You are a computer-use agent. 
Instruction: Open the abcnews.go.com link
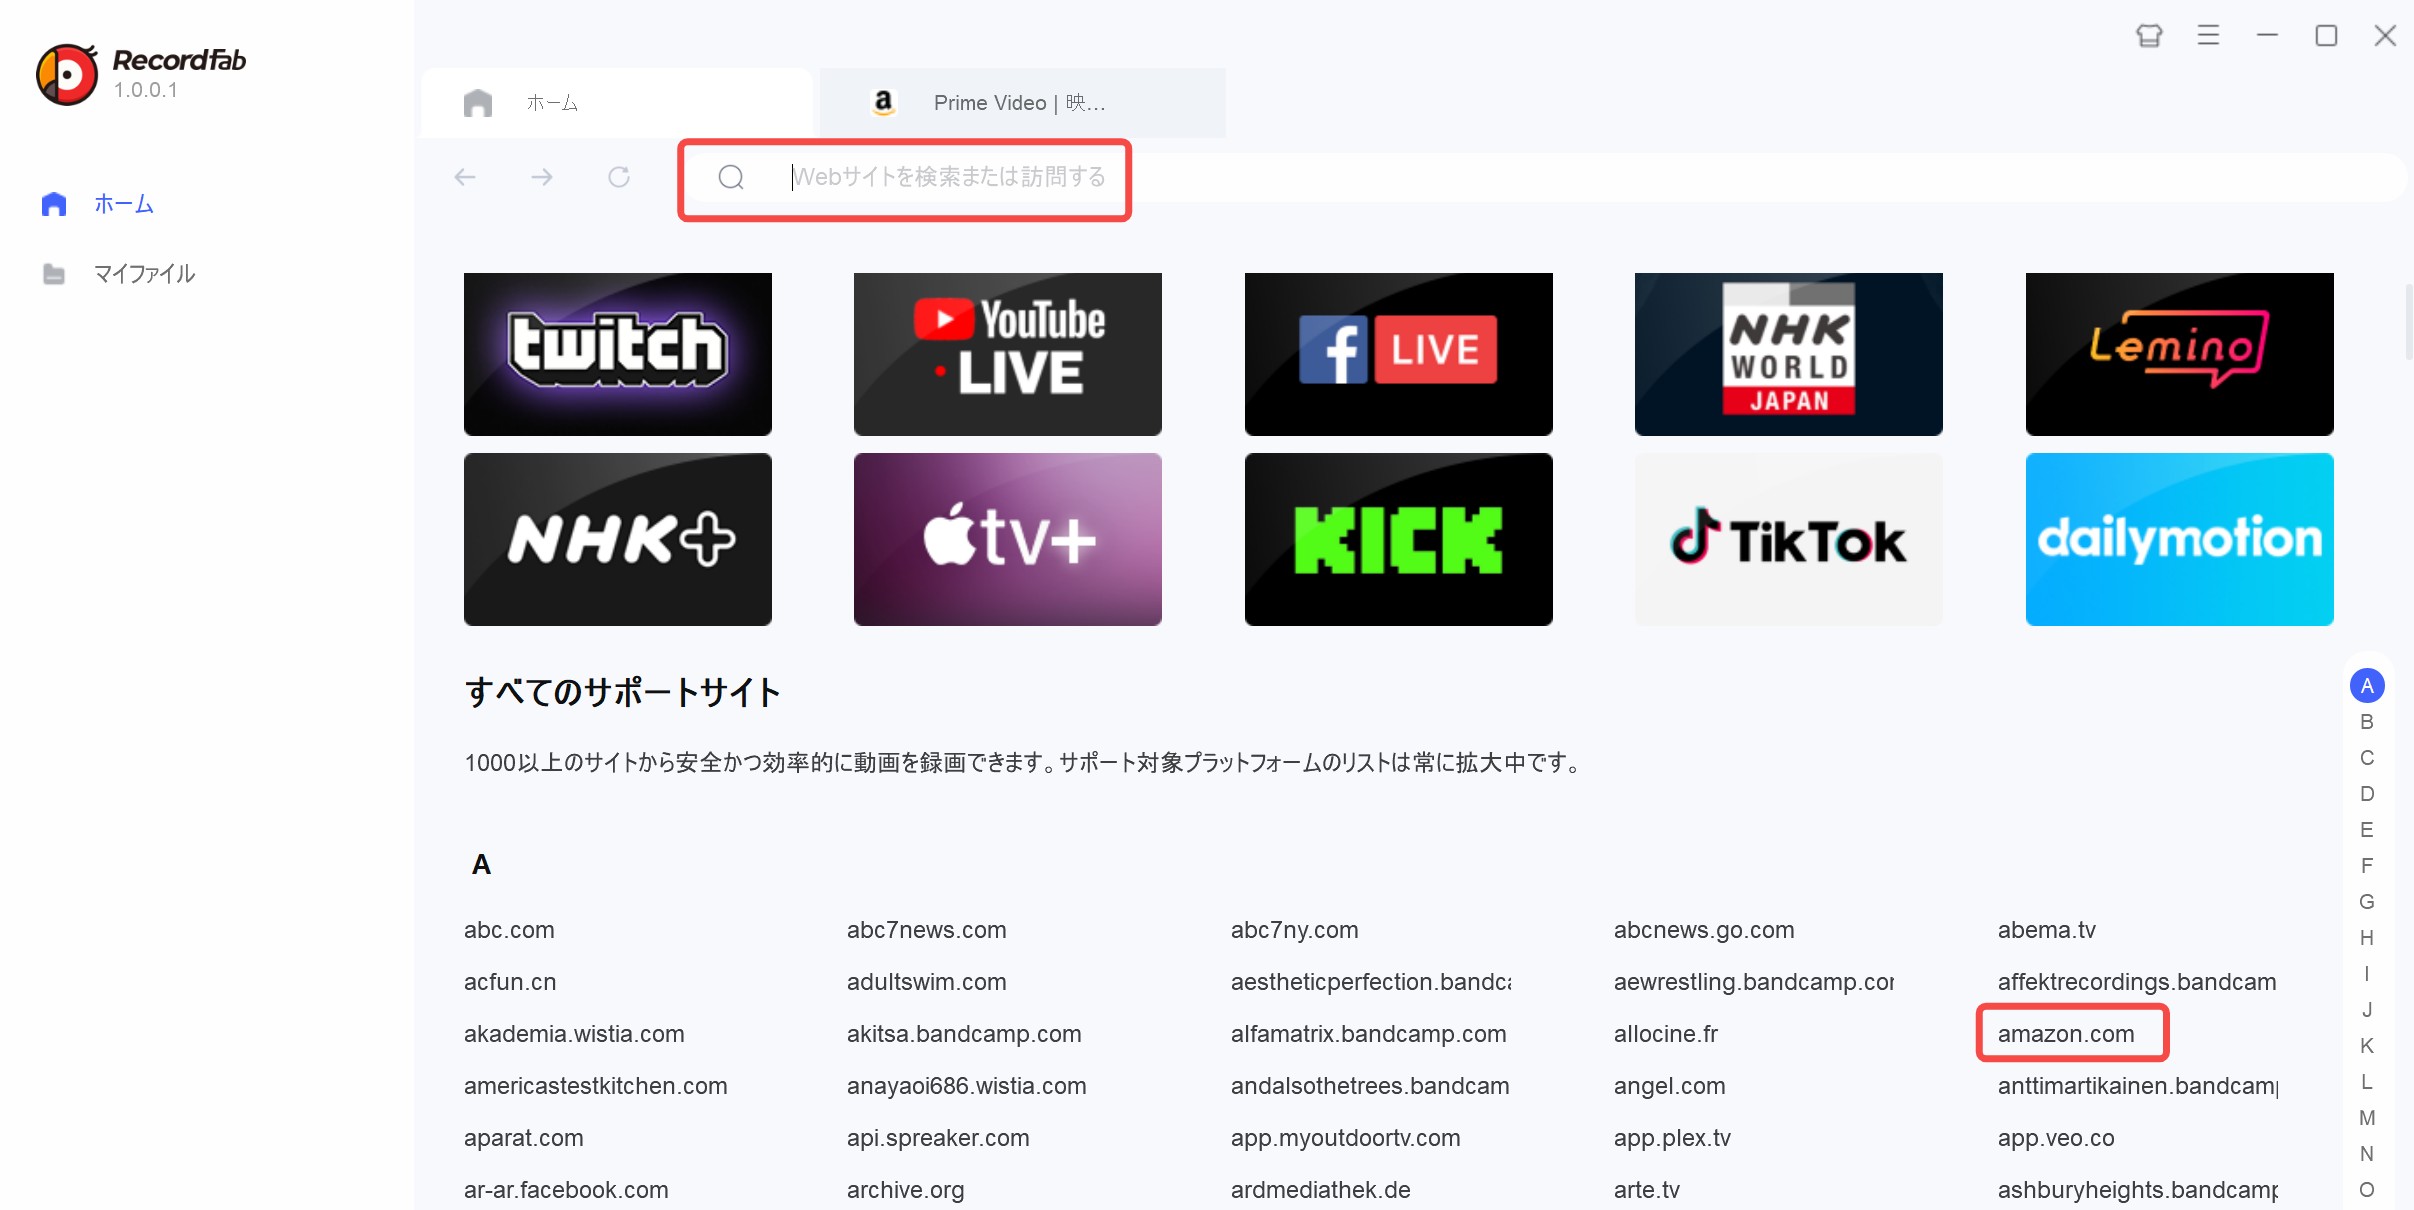coord(1704,930)
